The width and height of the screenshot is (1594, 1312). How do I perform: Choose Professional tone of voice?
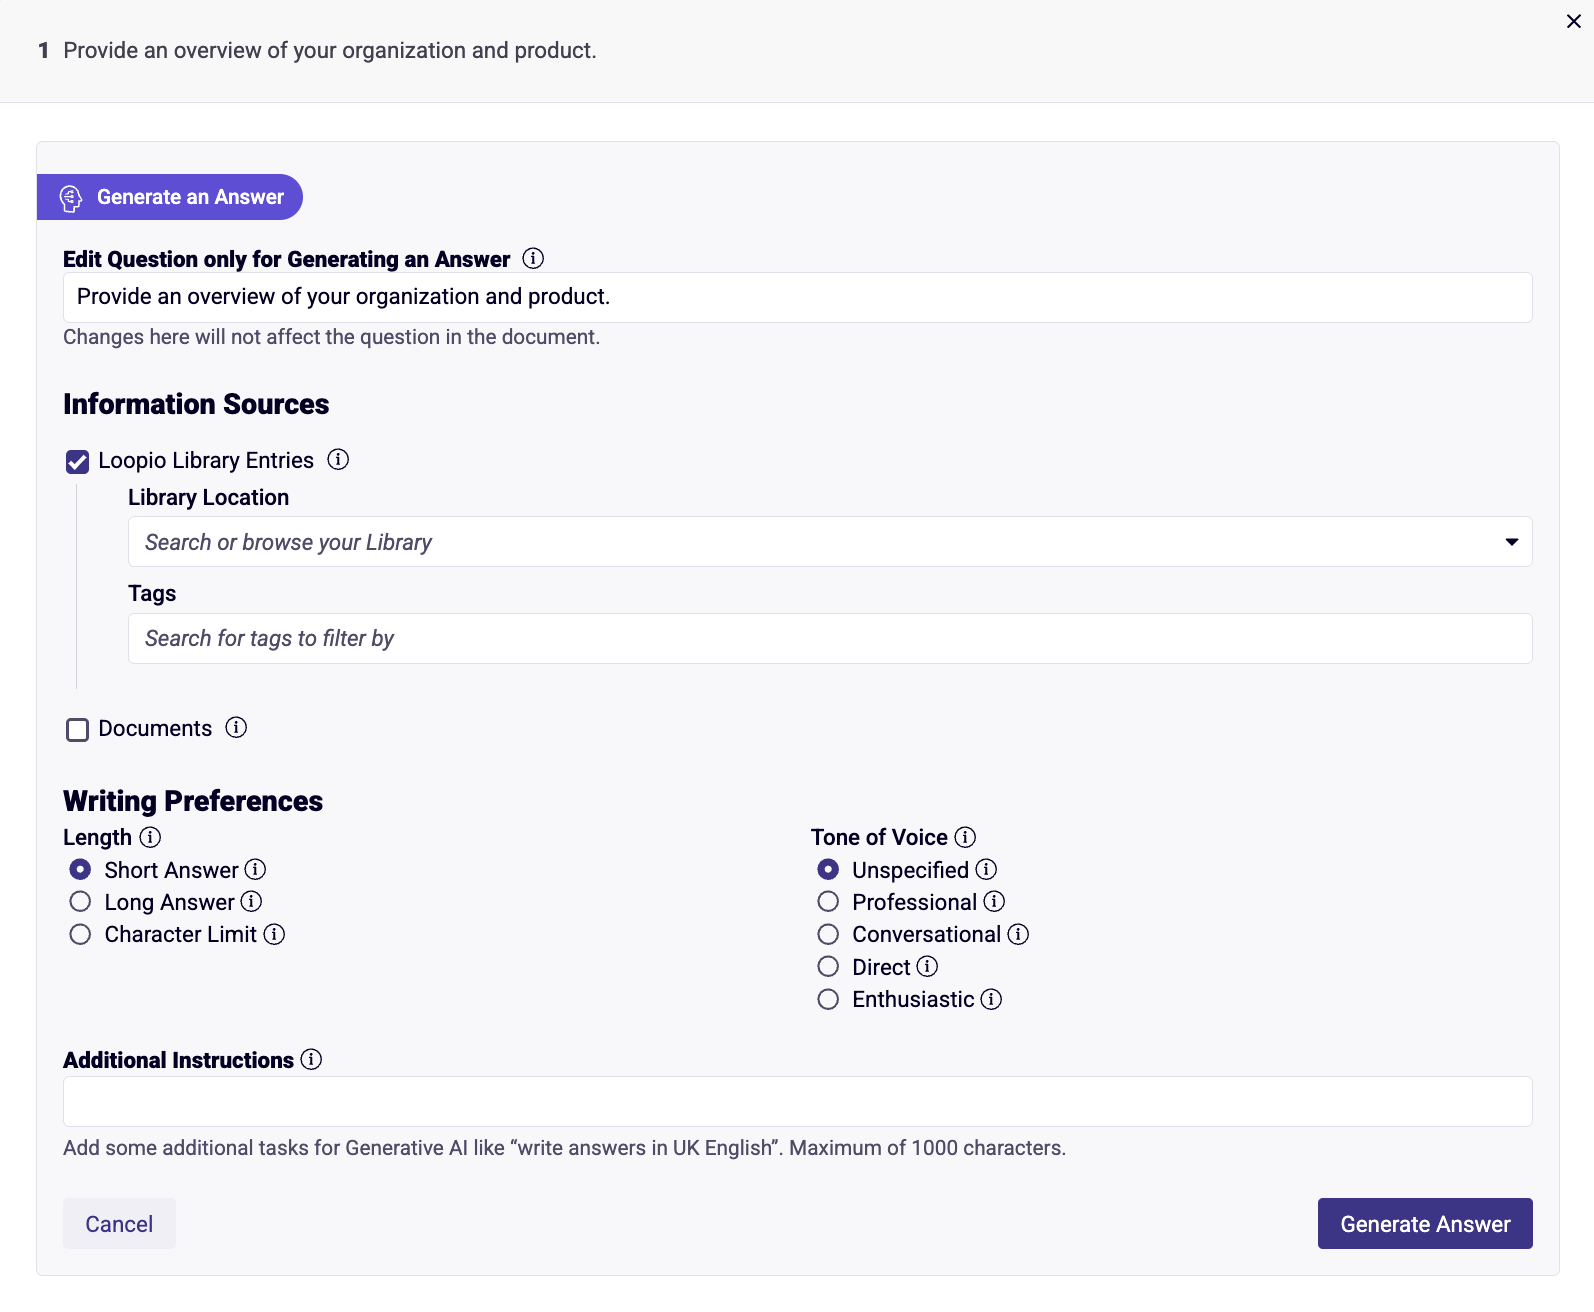pyautogui.click(x=828, y=902)
